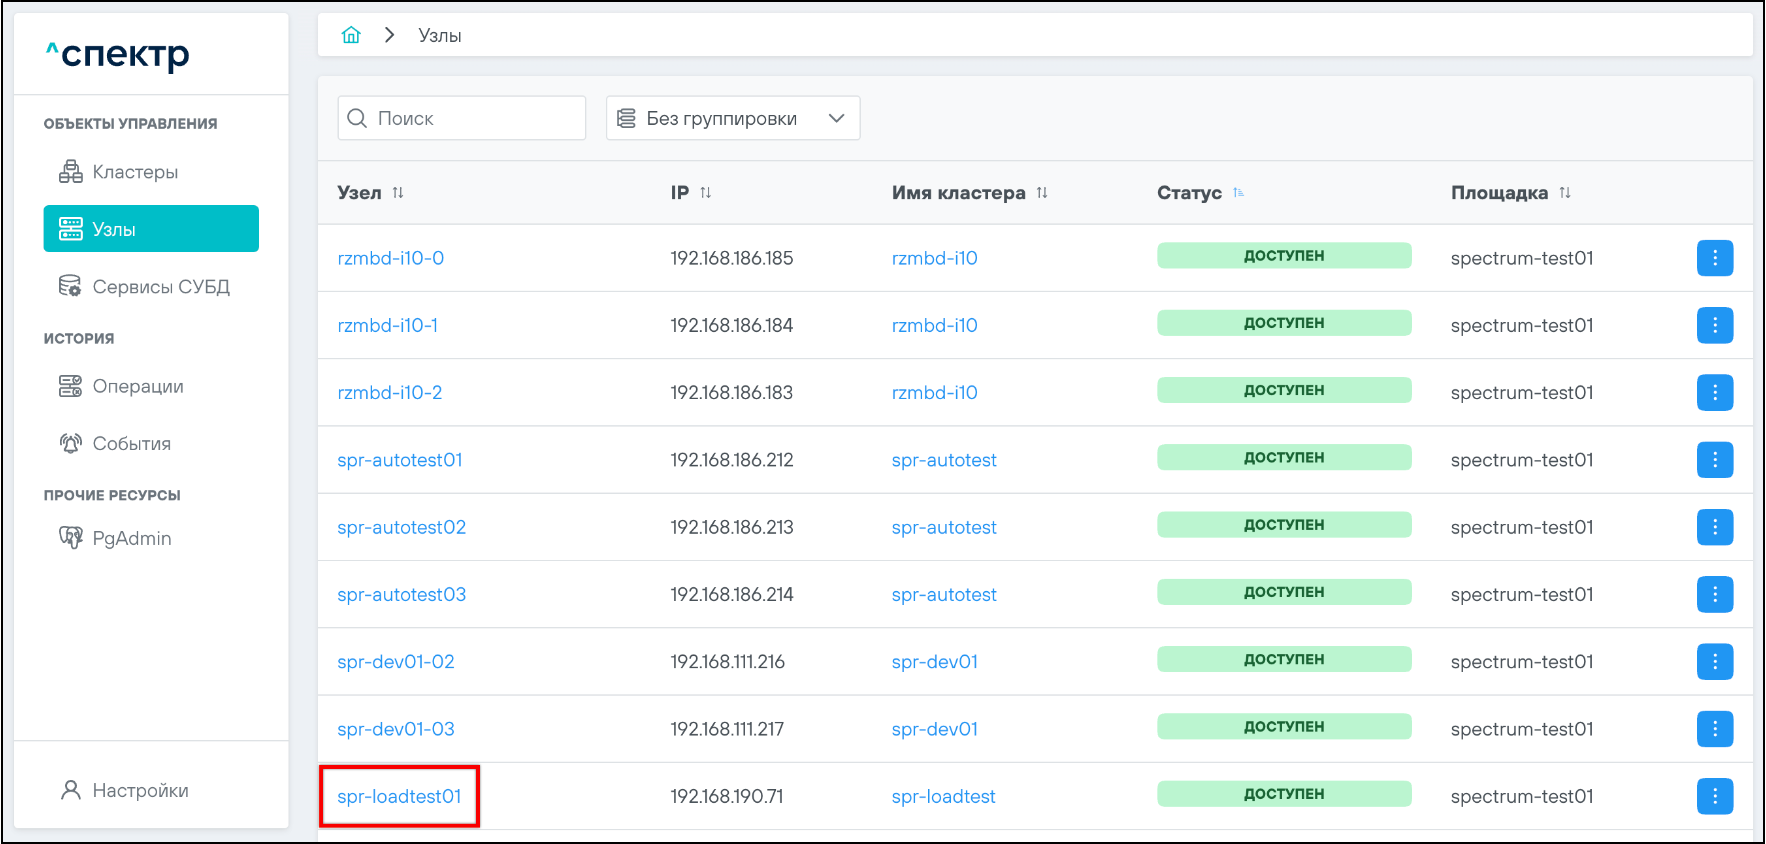Image resolution: width=1766 pixels, height=844 pixels.
Task: Open actions menu for spr-dev01-03 row
Action: [x=1714, y=729]
